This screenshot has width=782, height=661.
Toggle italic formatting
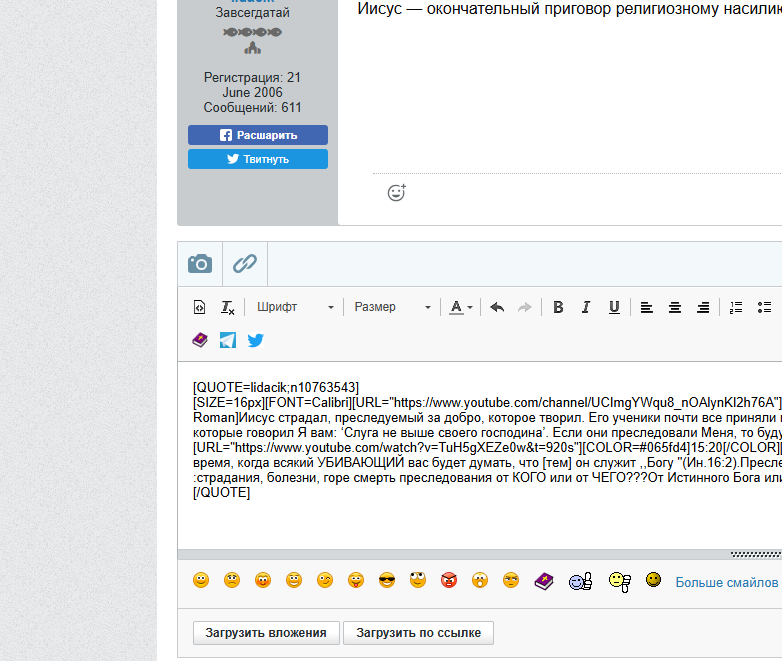tap(586, 307)
